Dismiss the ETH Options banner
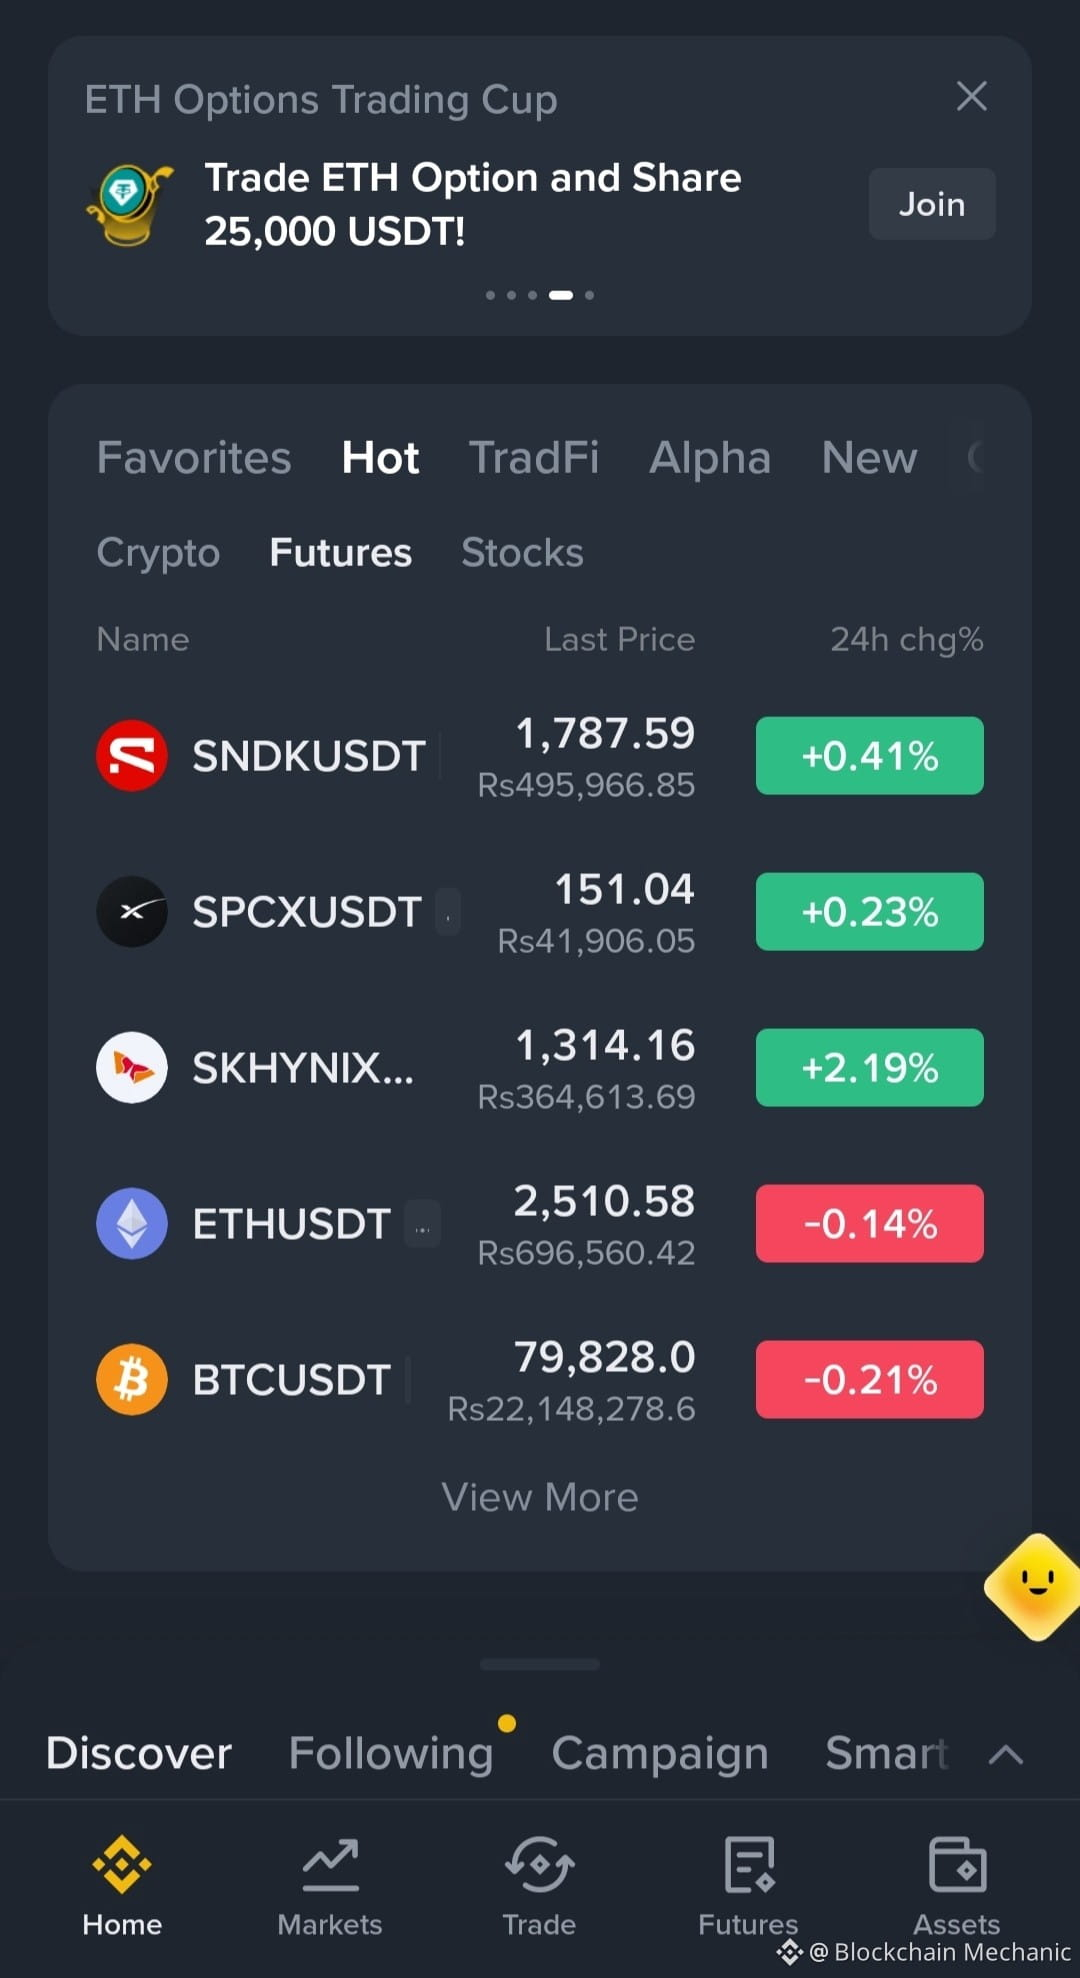 point(972,96)
